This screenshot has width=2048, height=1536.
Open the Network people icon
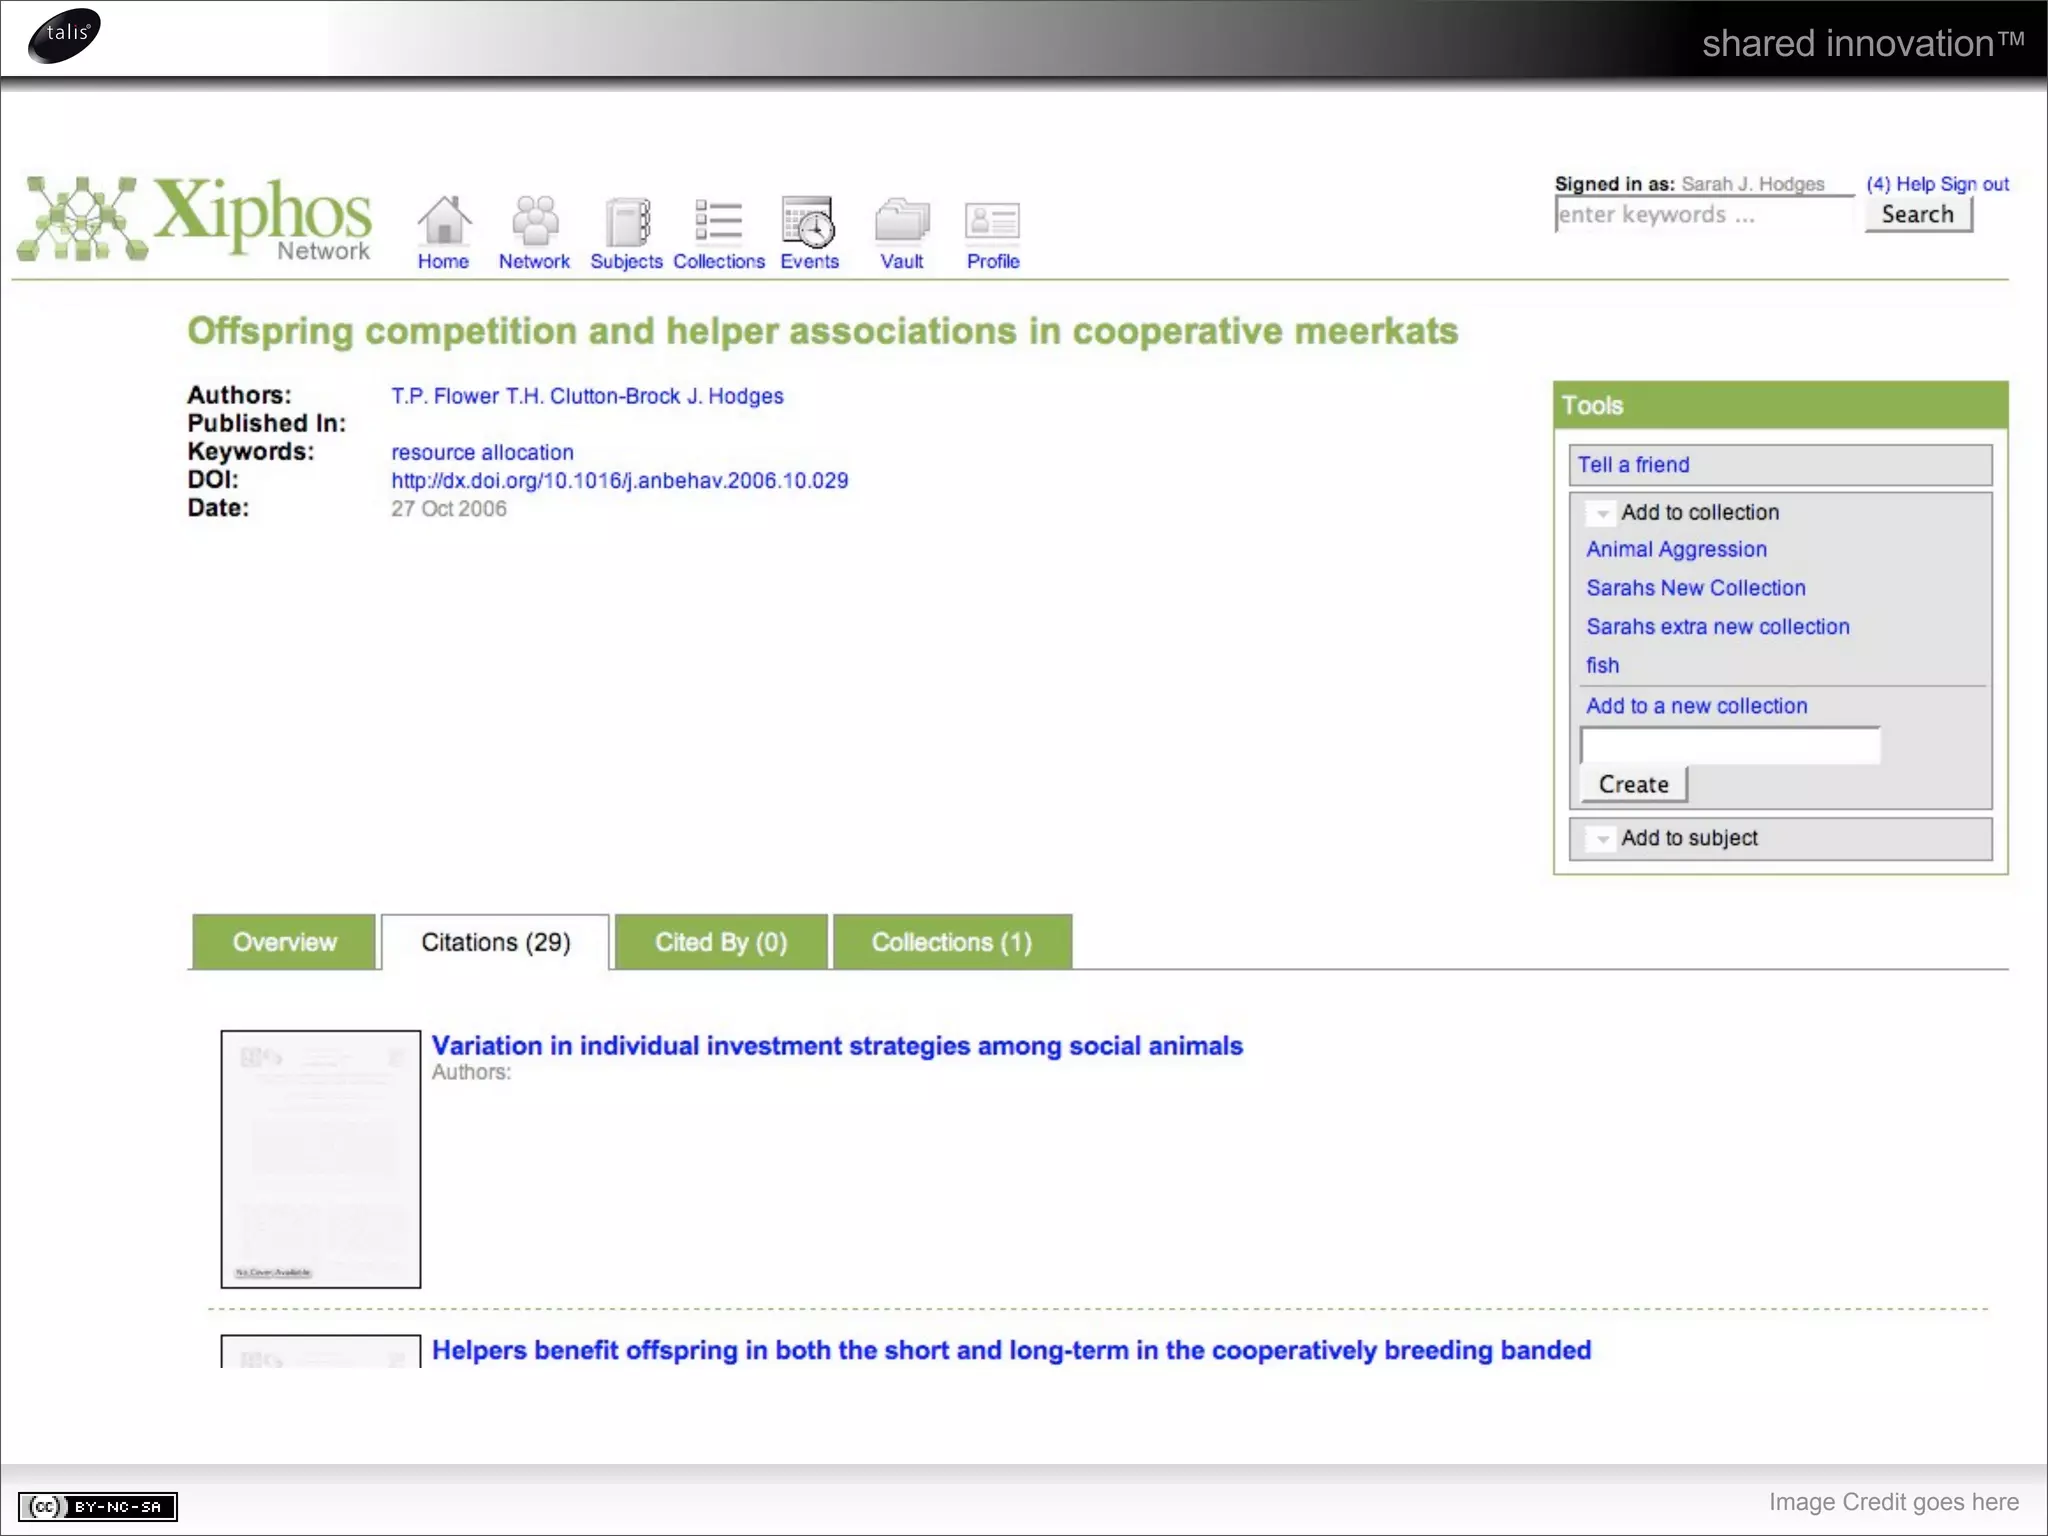(535, 220)
